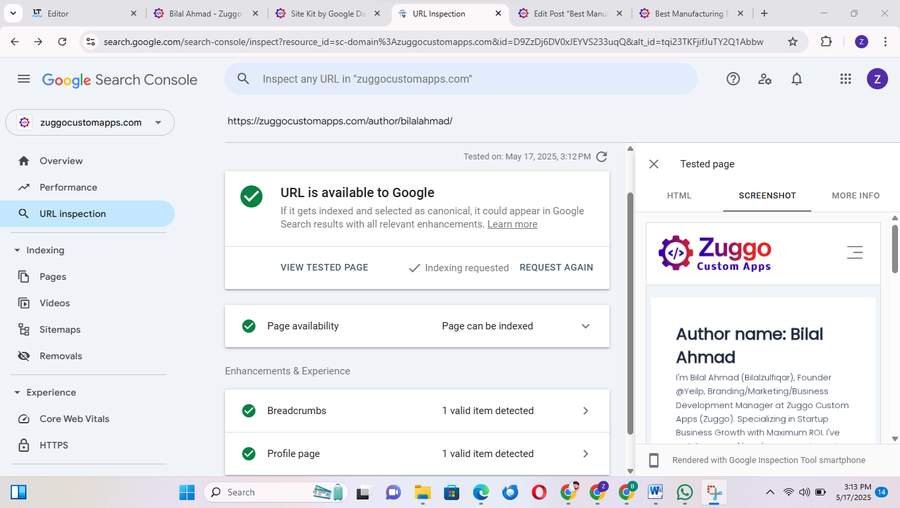Viewport: 900px width, 508px height.
Task: Close the URL Inspection browser tab
Action: pos(498,13)
